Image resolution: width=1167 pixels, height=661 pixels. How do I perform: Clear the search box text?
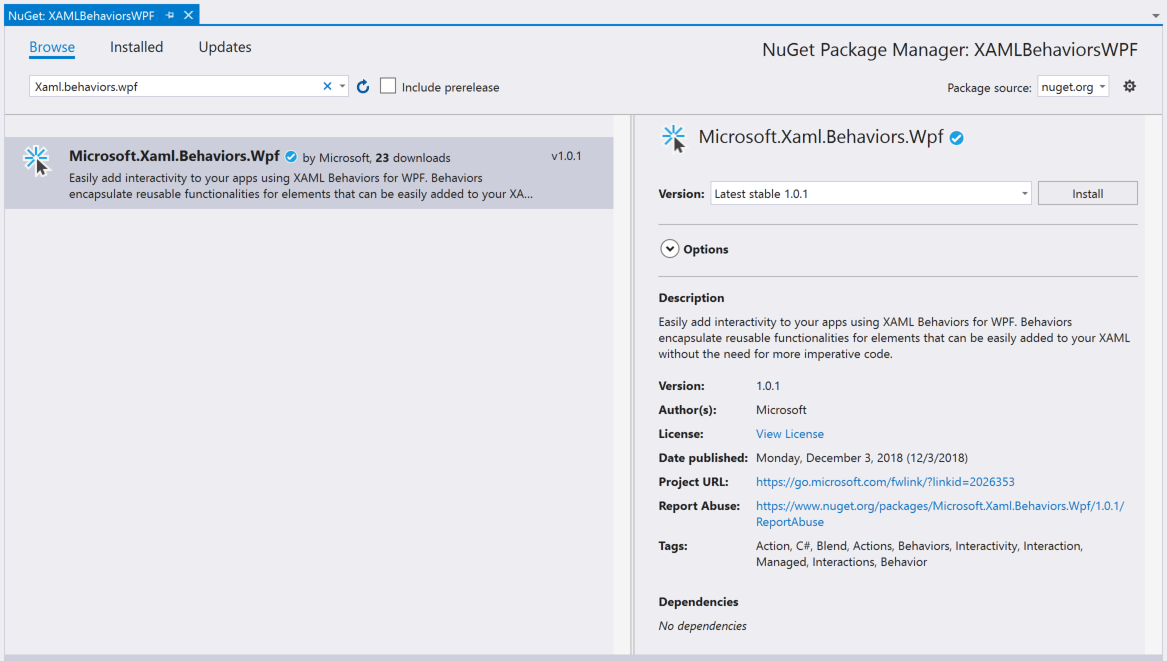click(327, 87)
